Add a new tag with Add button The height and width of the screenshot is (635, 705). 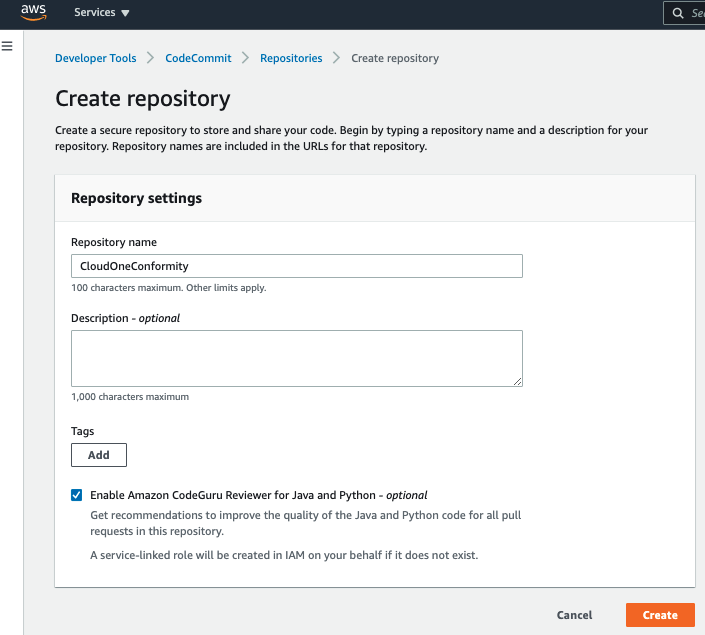(x=99, y=455)
